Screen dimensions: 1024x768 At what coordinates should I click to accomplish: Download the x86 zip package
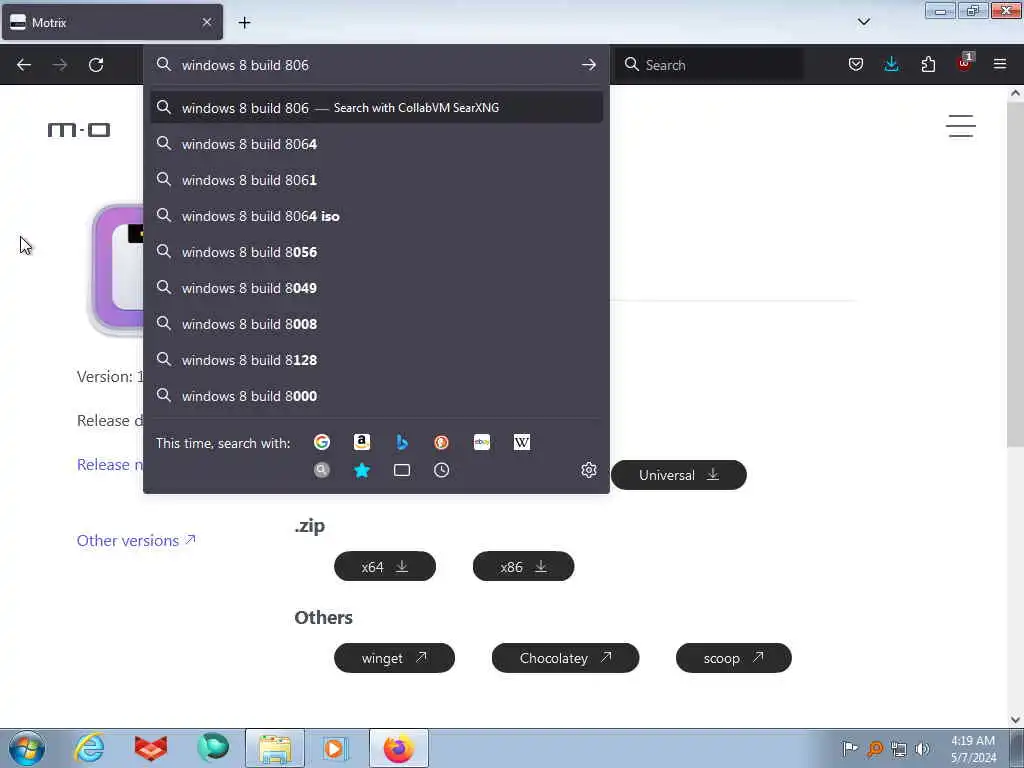pos(523,566)
